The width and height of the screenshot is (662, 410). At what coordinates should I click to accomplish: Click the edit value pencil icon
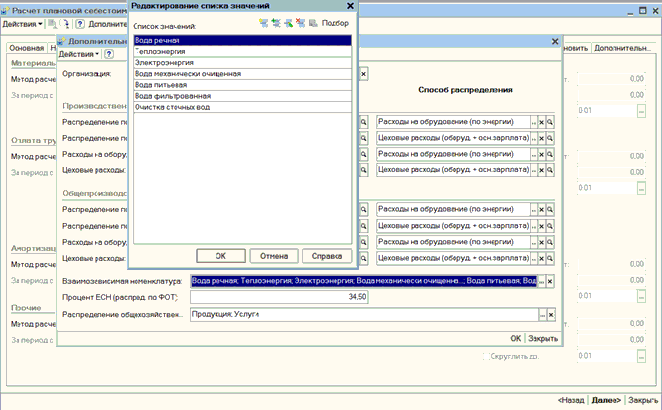point(288,23)
